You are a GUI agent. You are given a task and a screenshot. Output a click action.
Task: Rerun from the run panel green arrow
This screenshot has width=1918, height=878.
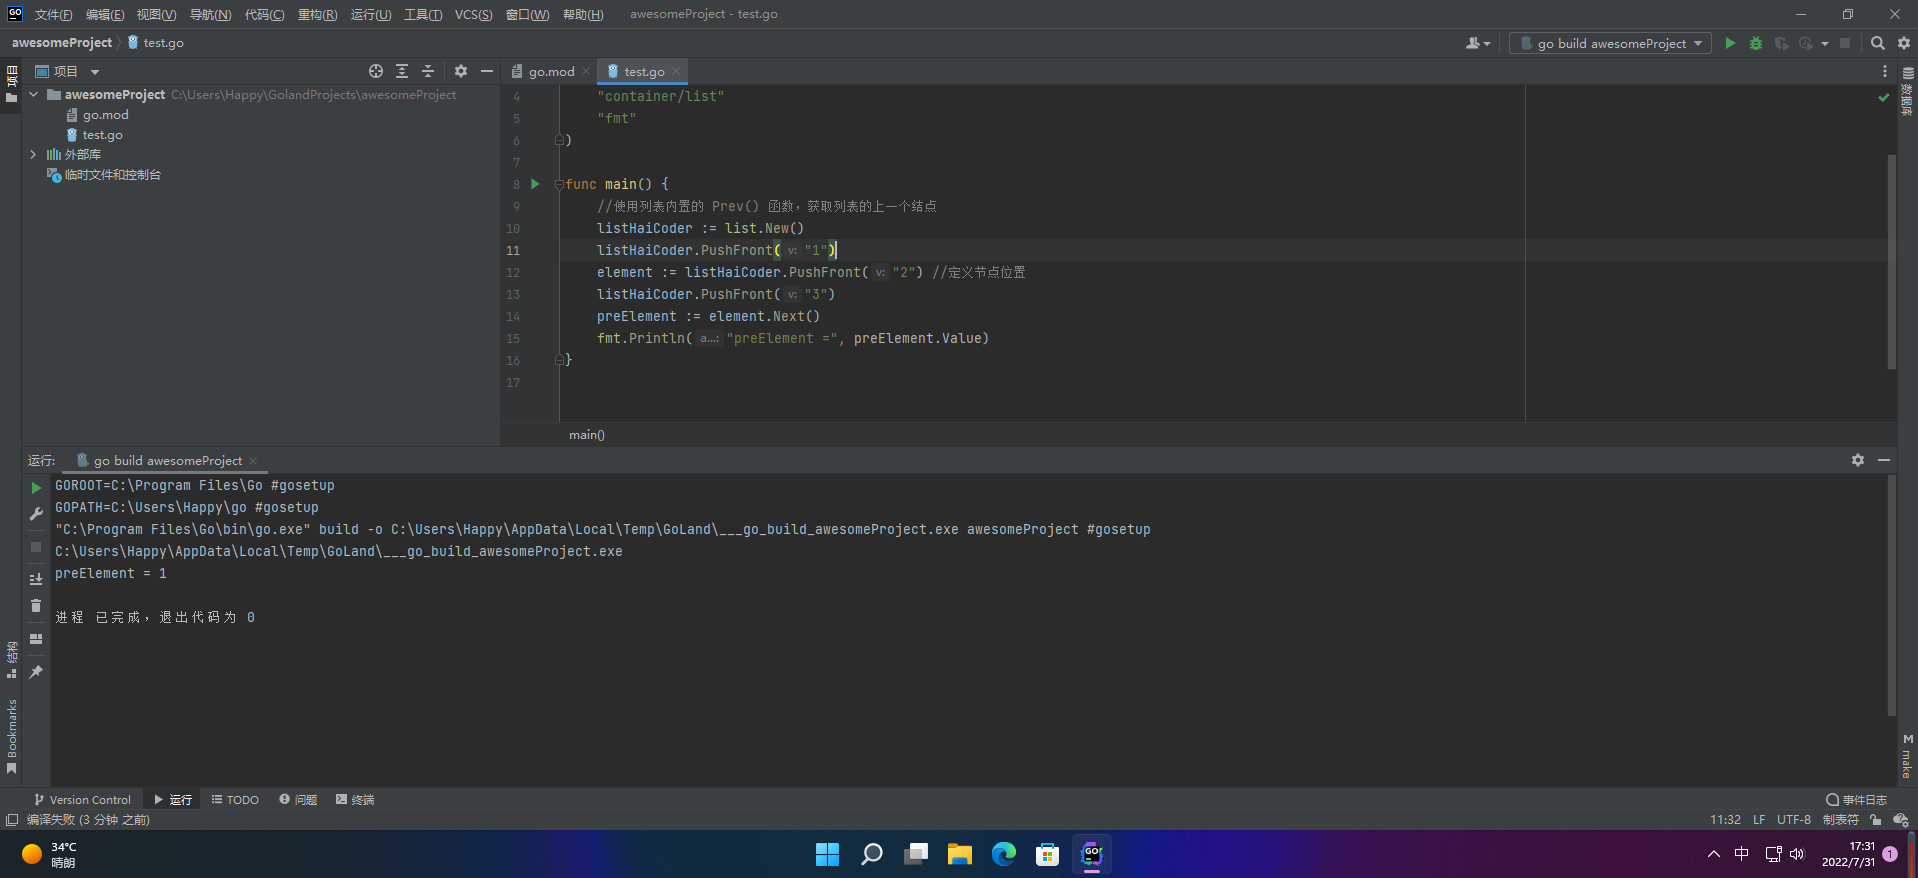coord(36,488)
